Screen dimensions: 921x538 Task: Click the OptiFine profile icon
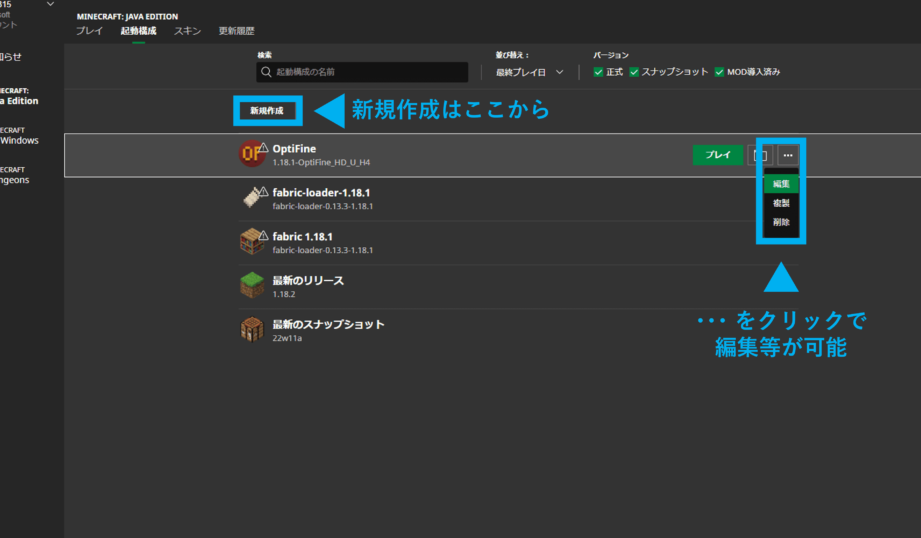pyautogui.click(x=251, y=154)
